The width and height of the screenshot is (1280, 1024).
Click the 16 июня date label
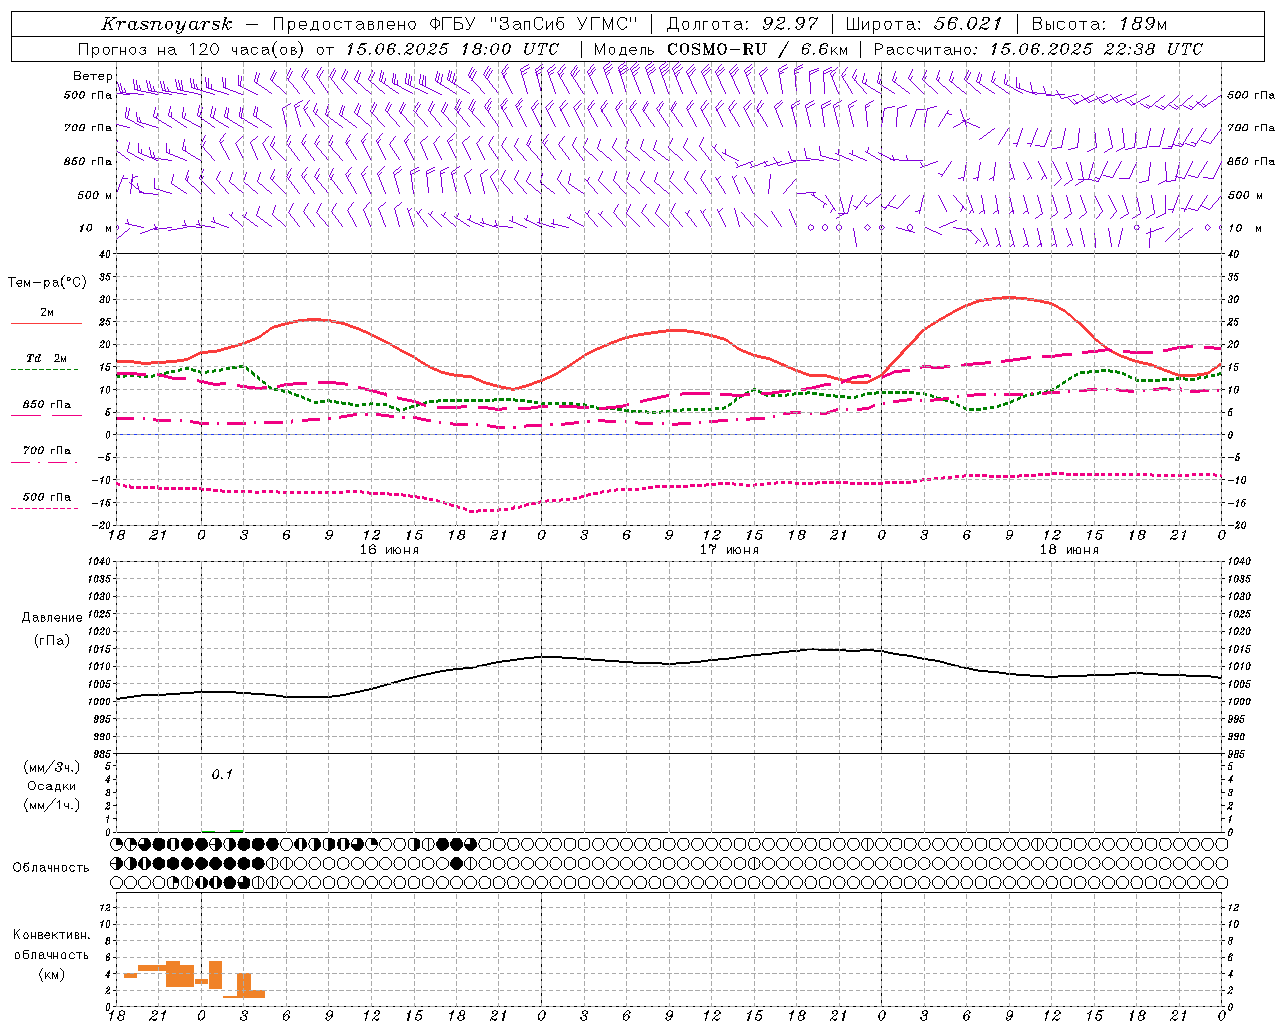(389, 550)
